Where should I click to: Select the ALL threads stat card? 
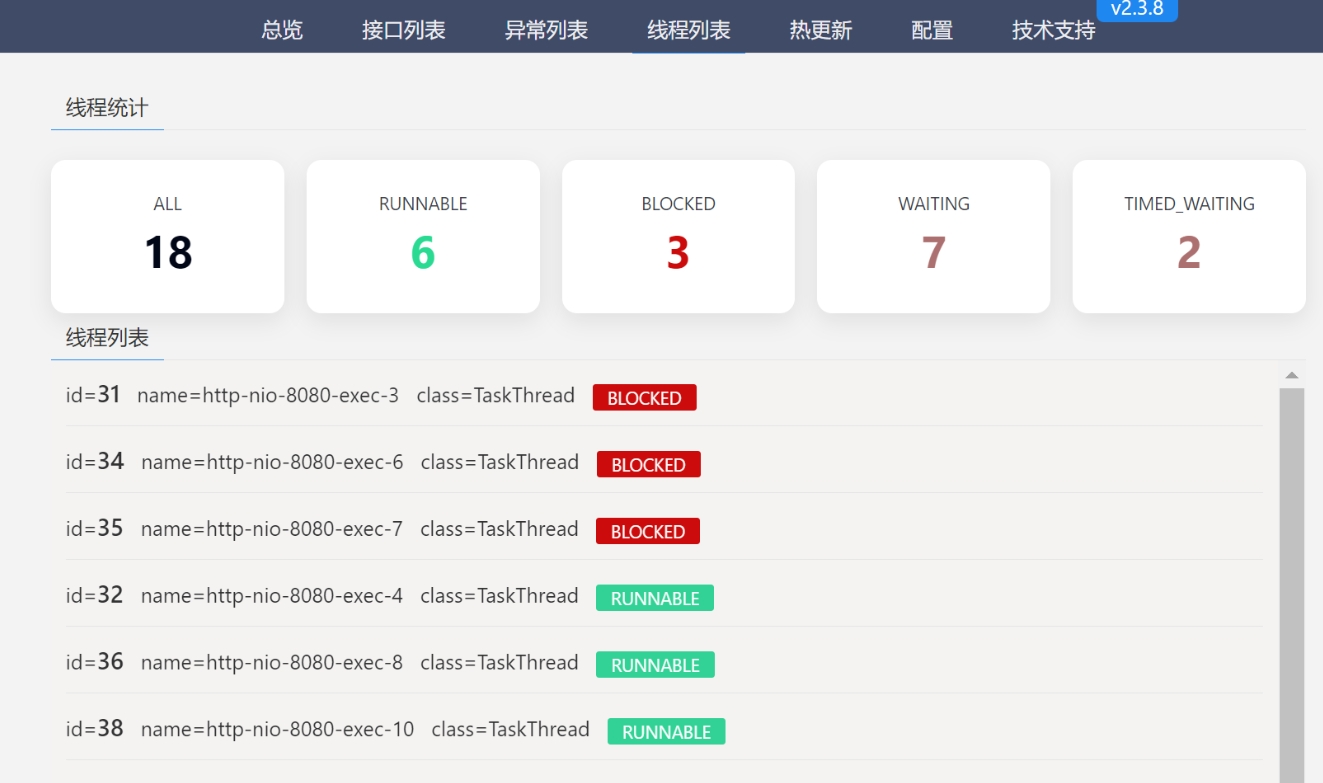(167, 236)
